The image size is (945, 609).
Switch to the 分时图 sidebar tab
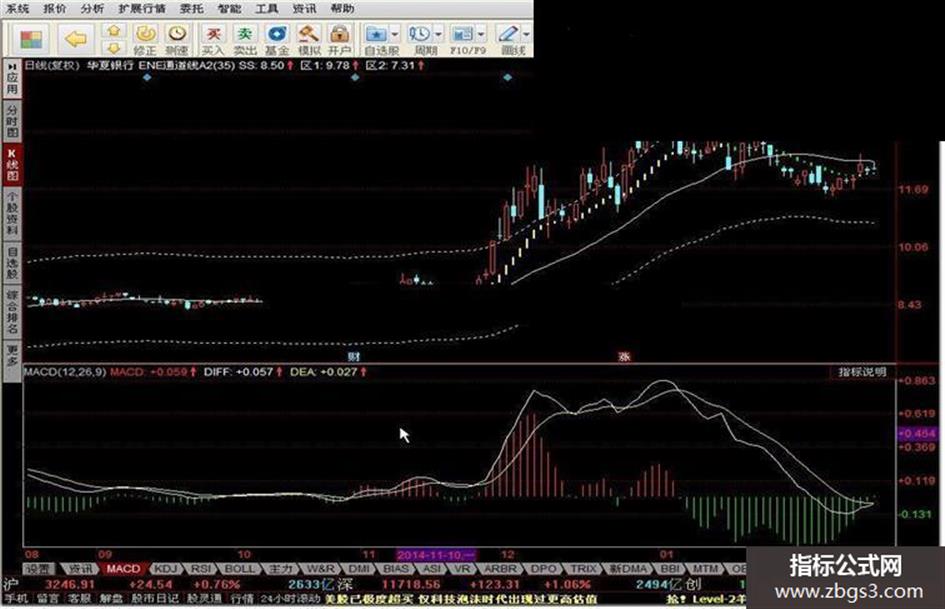(x=12, y=121)
